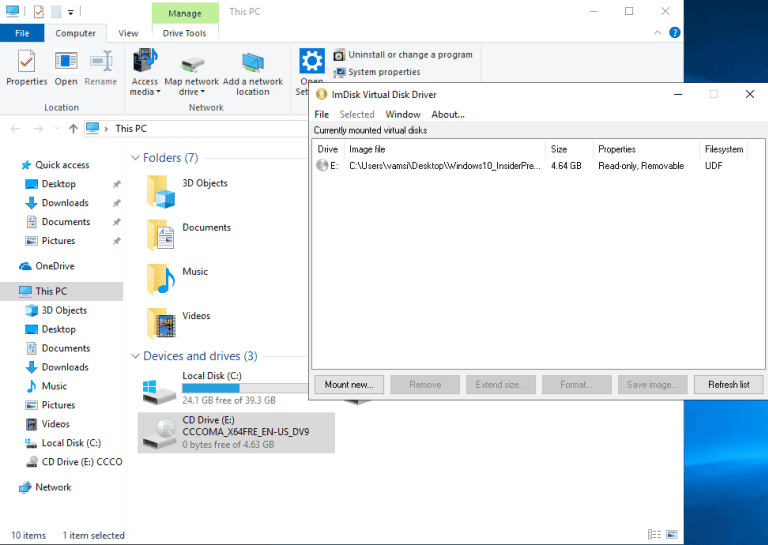
Task: Collapse the Folders (7) group
Action: 135,158
